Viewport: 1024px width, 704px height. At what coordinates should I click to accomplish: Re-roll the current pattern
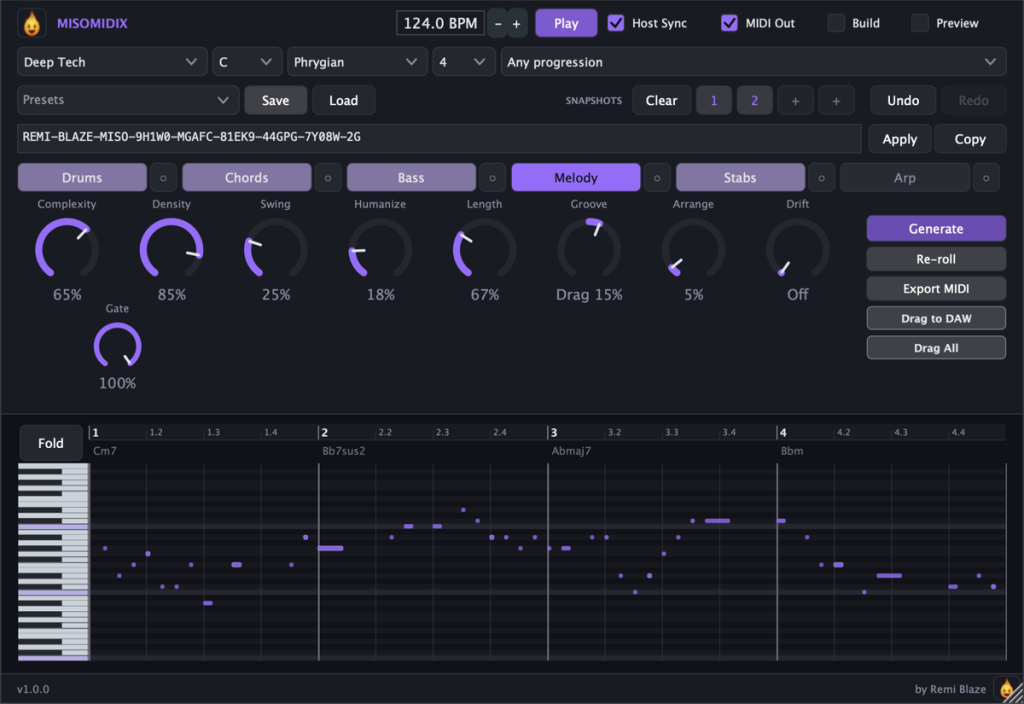click(x=936, y=259)
